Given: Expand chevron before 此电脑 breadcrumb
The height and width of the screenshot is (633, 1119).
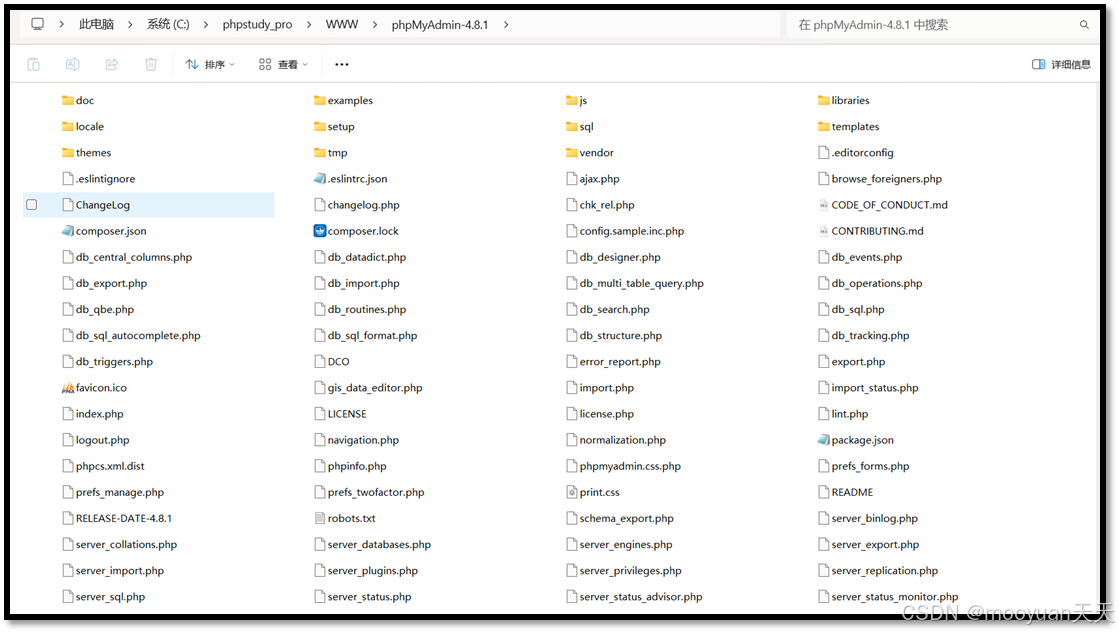Looking at the screenshot, I should pos(61,24).
